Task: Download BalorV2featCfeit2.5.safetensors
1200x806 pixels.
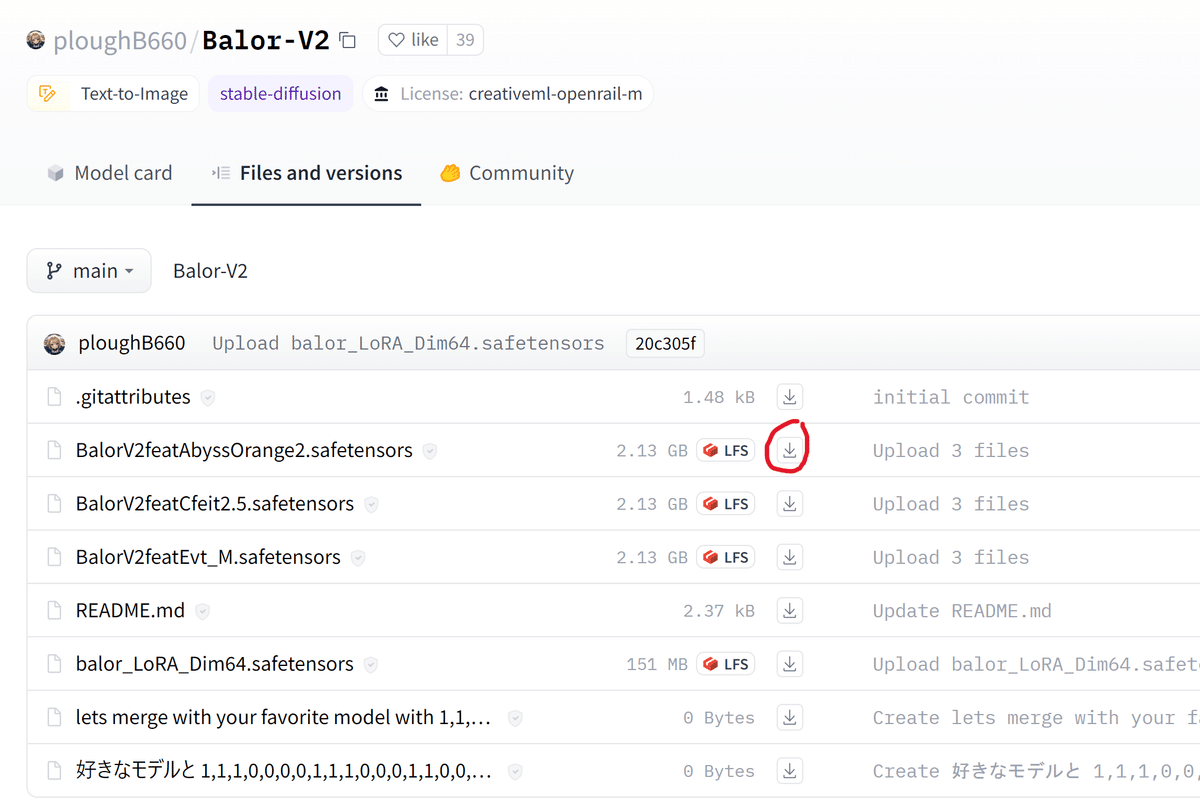Action: coord(790,504)
